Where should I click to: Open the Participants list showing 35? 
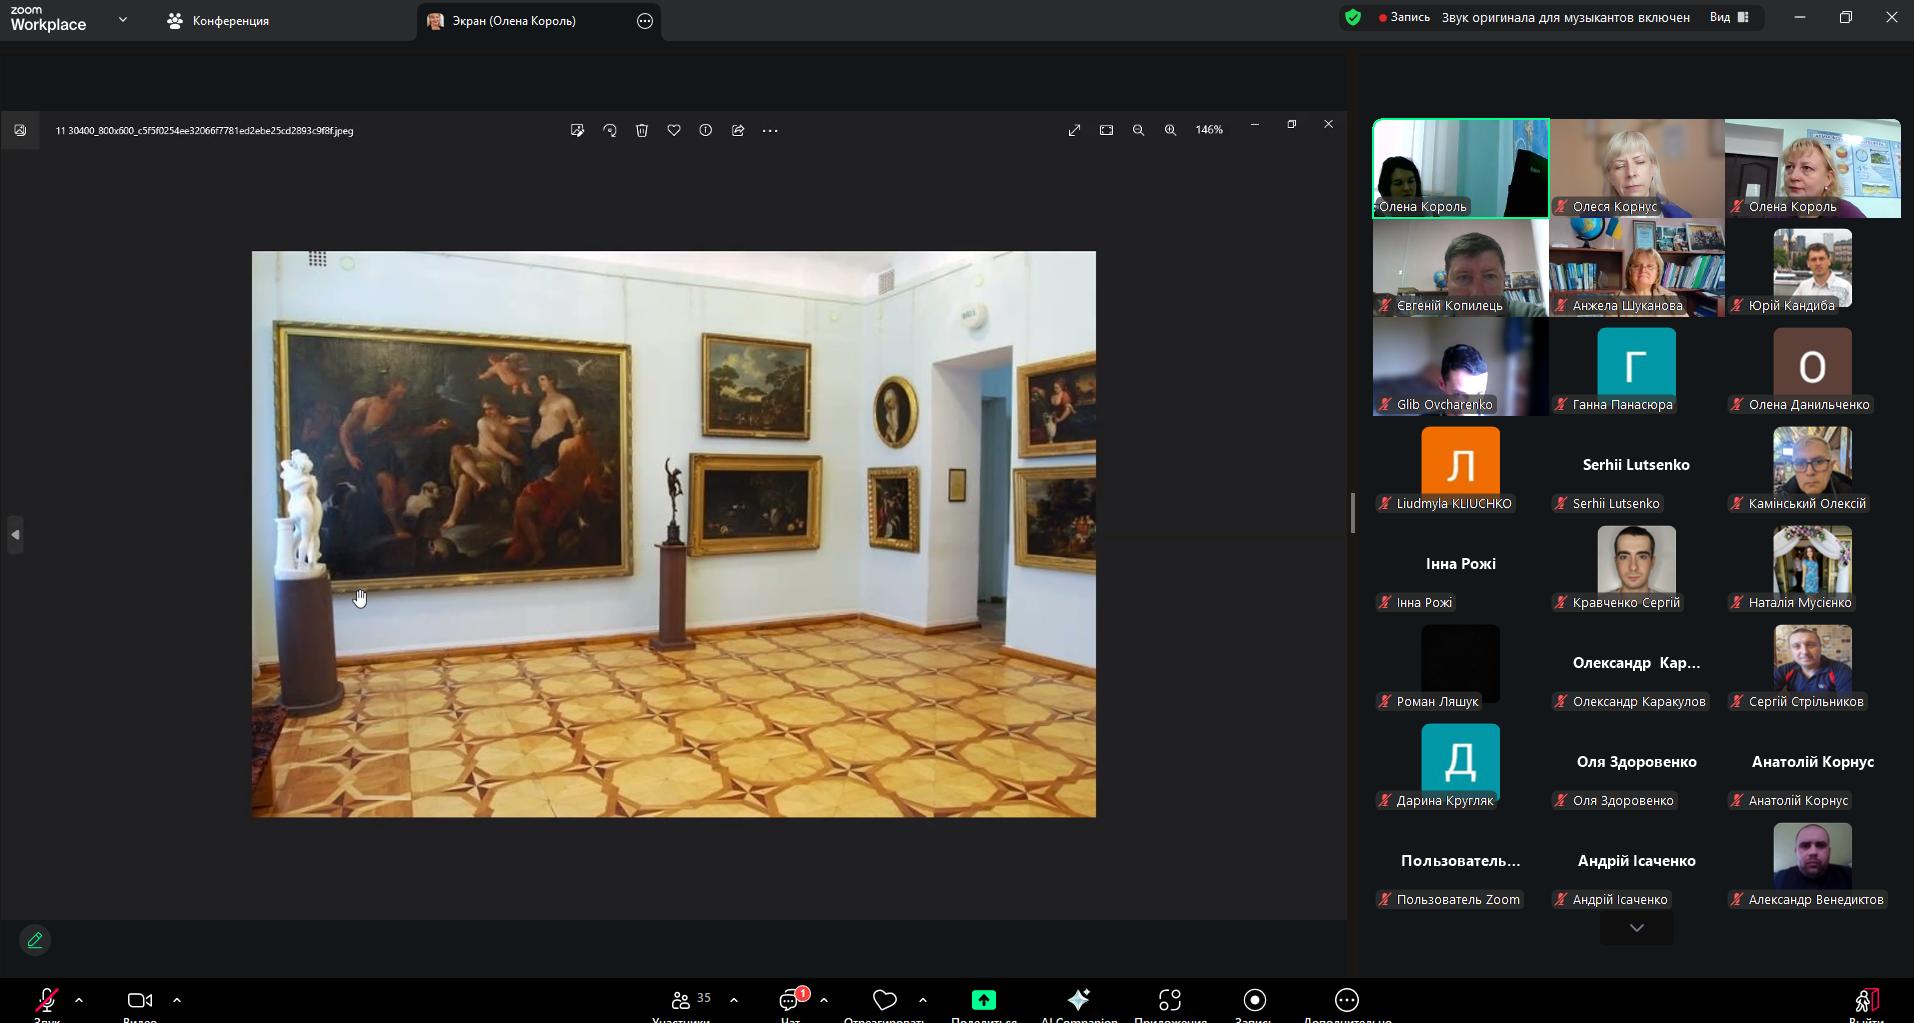[691, 1000]
